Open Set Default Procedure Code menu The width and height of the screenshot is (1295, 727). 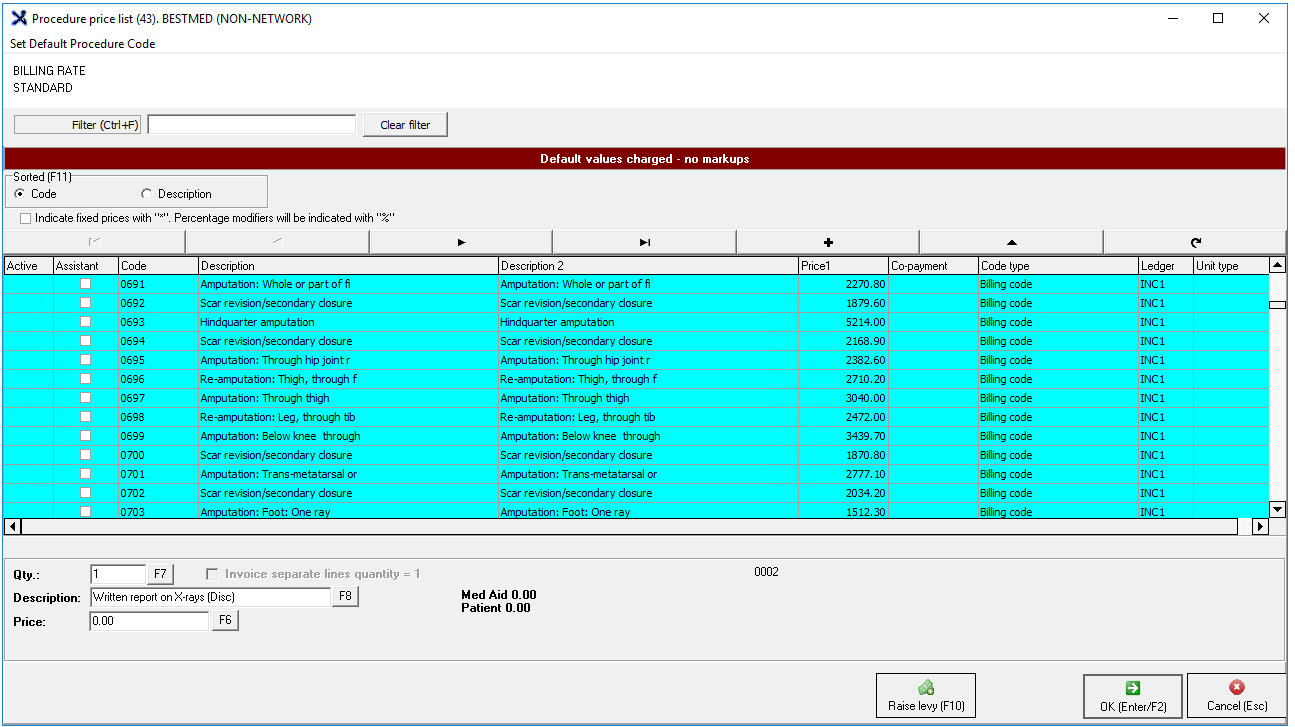click(x=83, y=44)
